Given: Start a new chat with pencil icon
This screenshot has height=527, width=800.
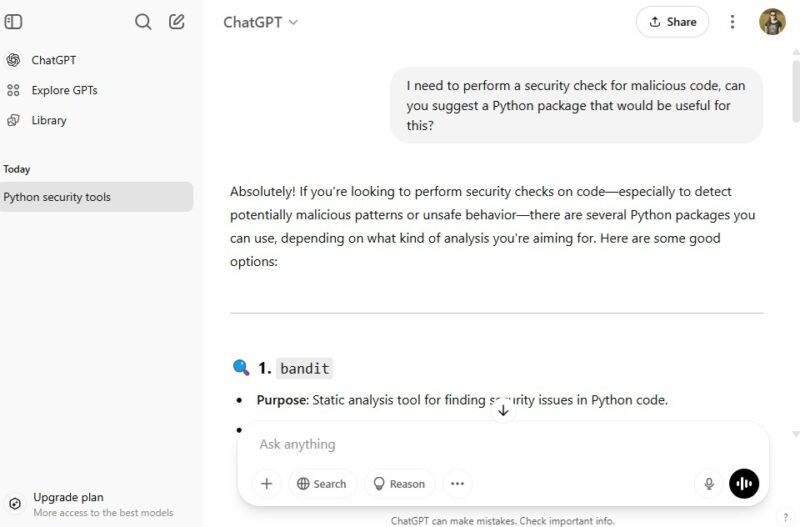Looking at the screenshot, I should click(x=177, y=21).
